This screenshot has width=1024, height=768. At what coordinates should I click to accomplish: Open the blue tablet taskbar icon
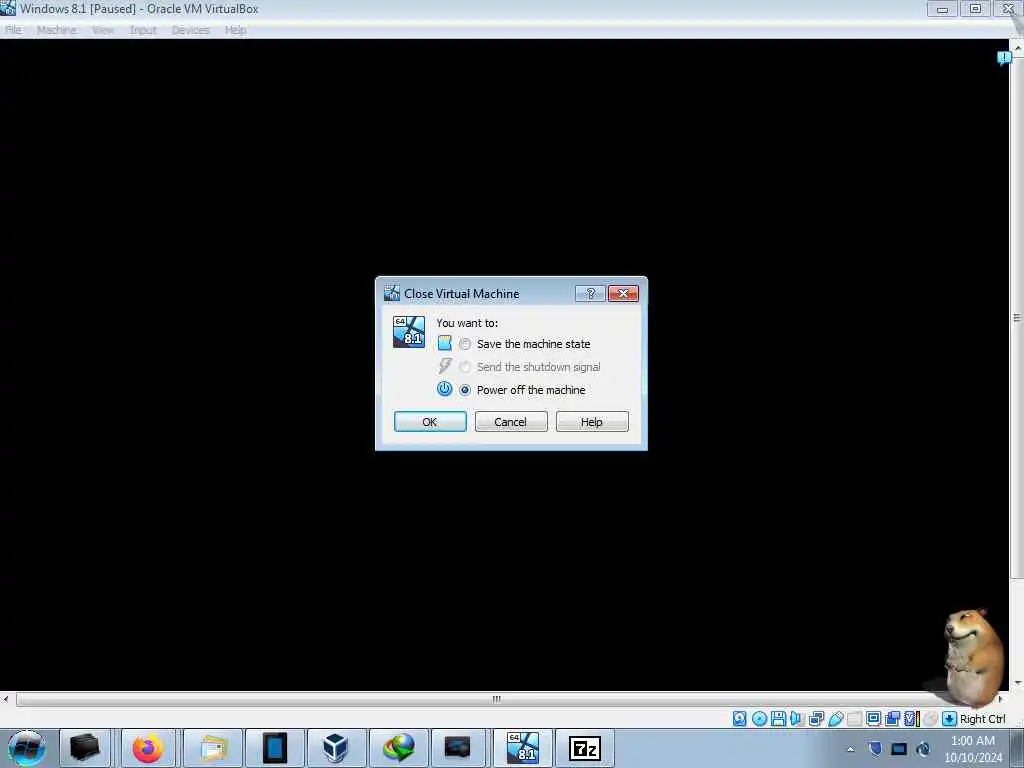click(x=275, y=748)
